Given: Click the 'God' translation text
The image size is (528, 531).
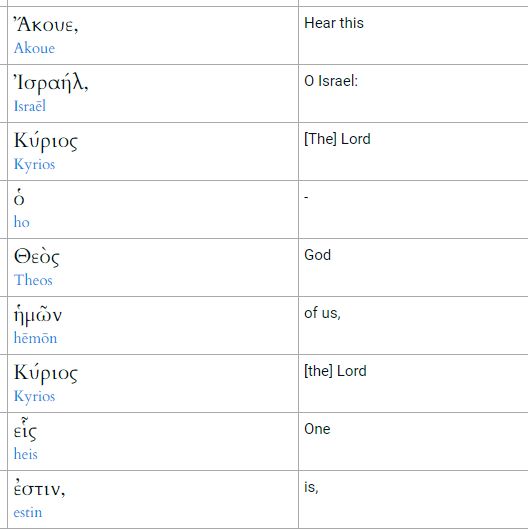Looking at the screenshot, I should (x=317, y=255).
